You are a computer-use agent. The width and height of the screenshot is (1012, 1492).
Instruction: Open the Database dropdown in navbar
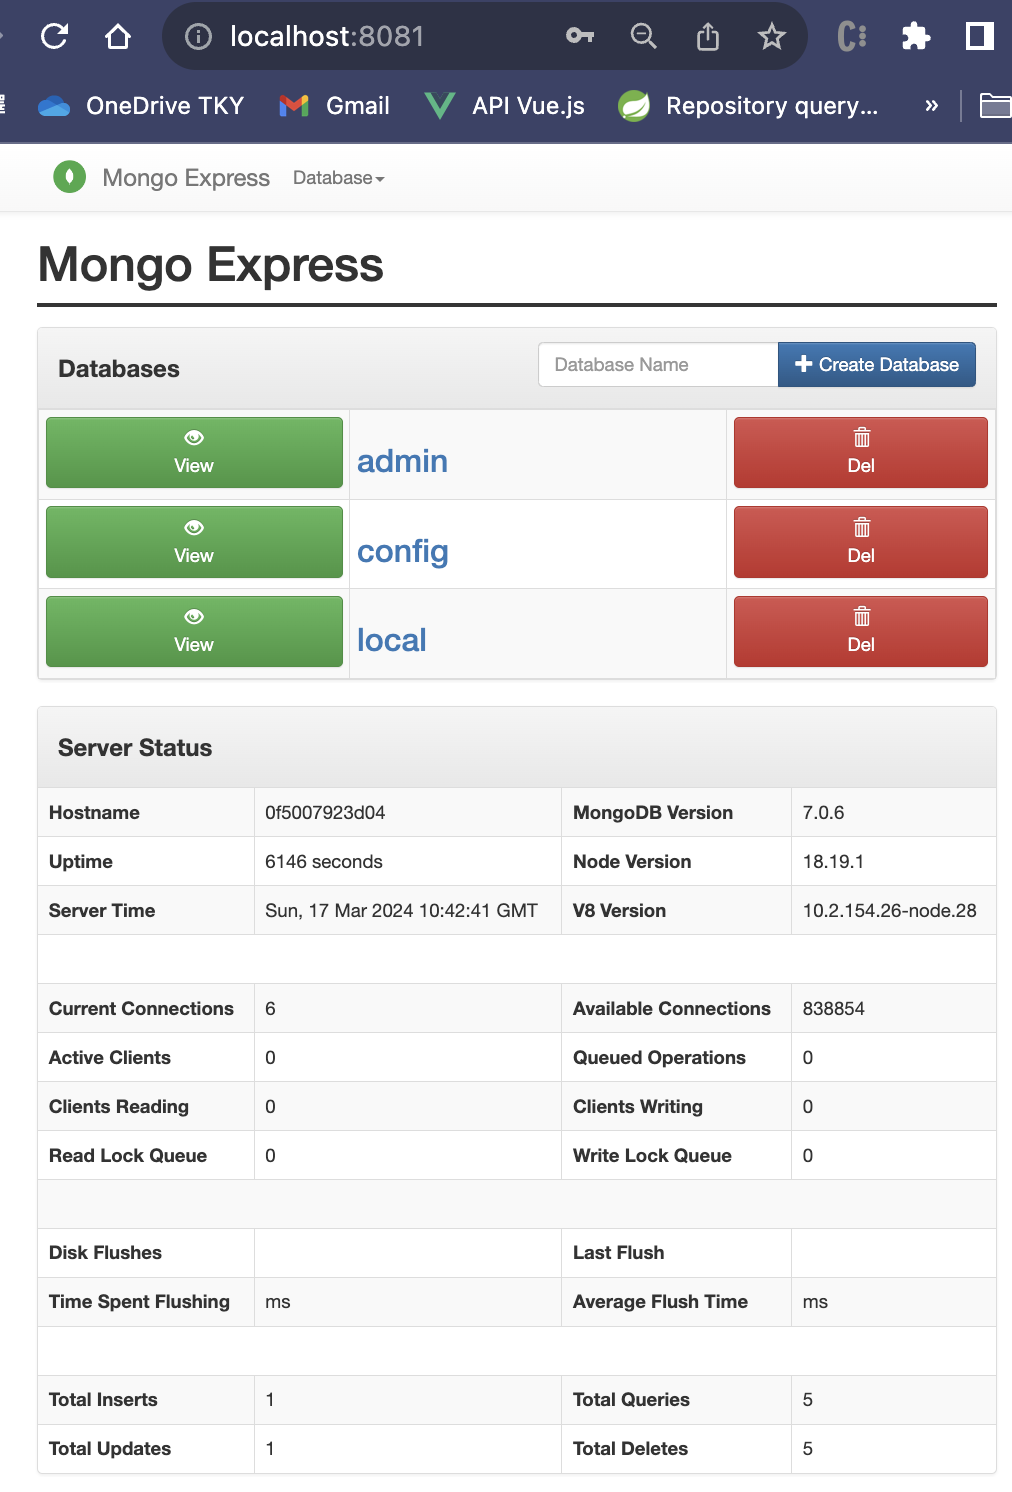click(x=338, y=178)
